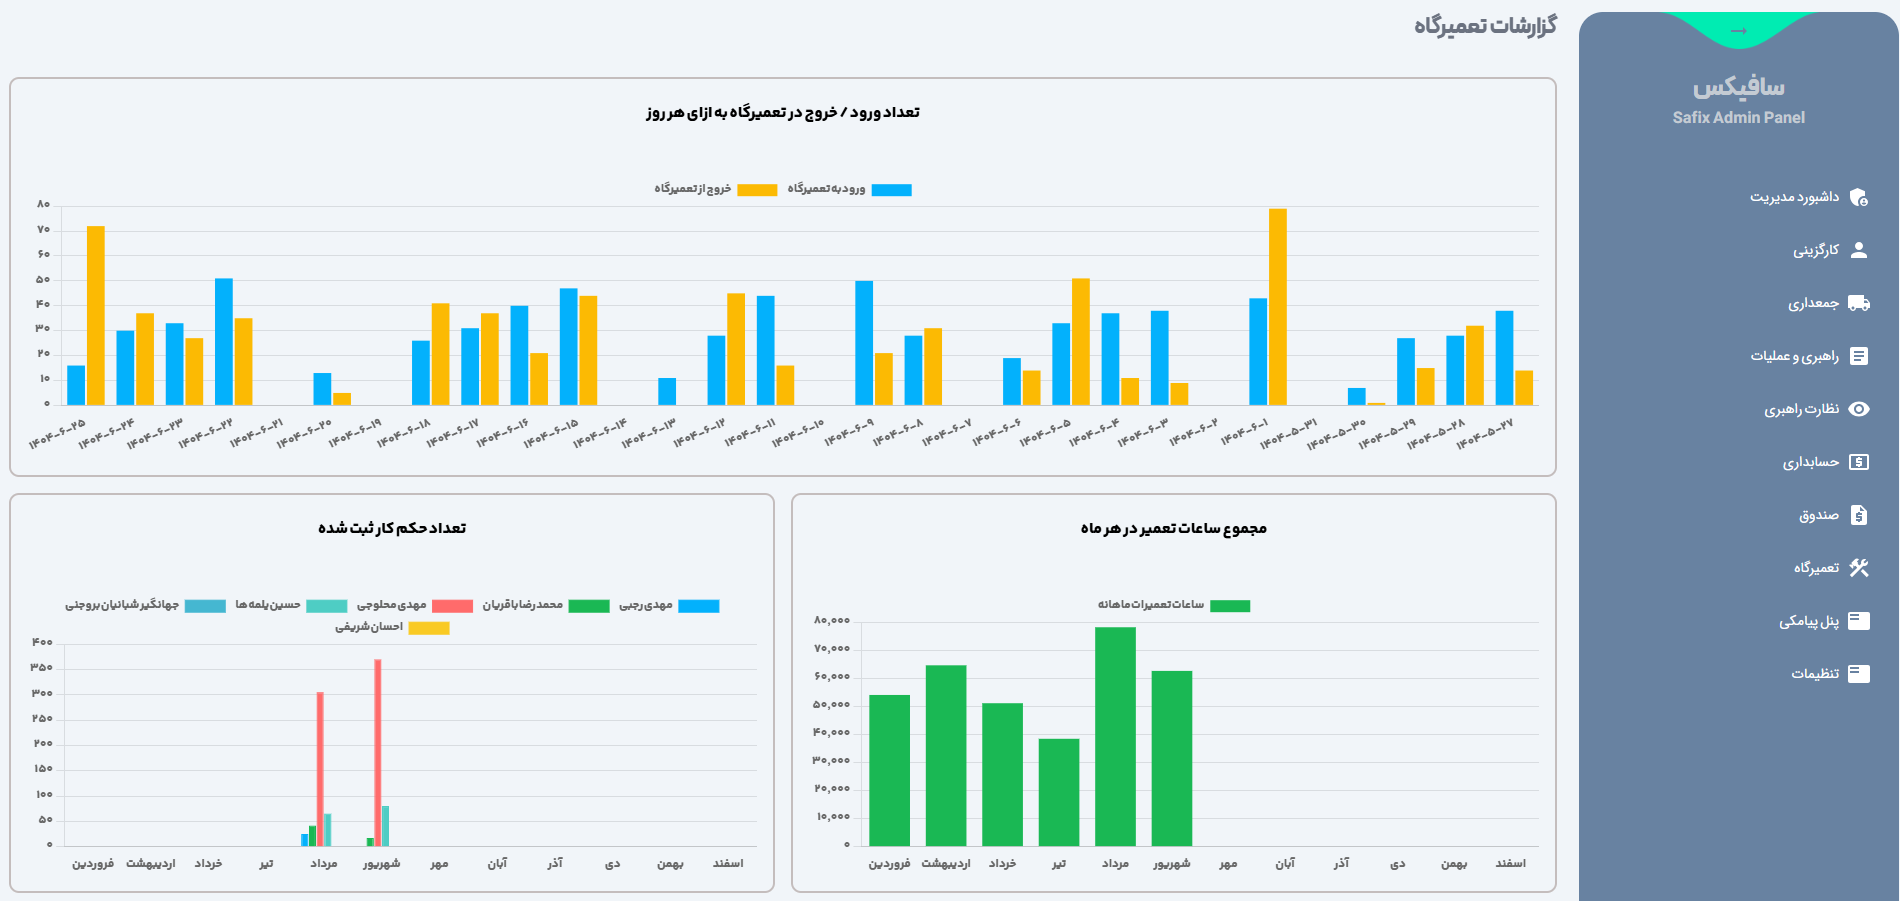Click the truck icon beside جمعداری
The width and height of the screenshot is (1900, 901).
1858,303
